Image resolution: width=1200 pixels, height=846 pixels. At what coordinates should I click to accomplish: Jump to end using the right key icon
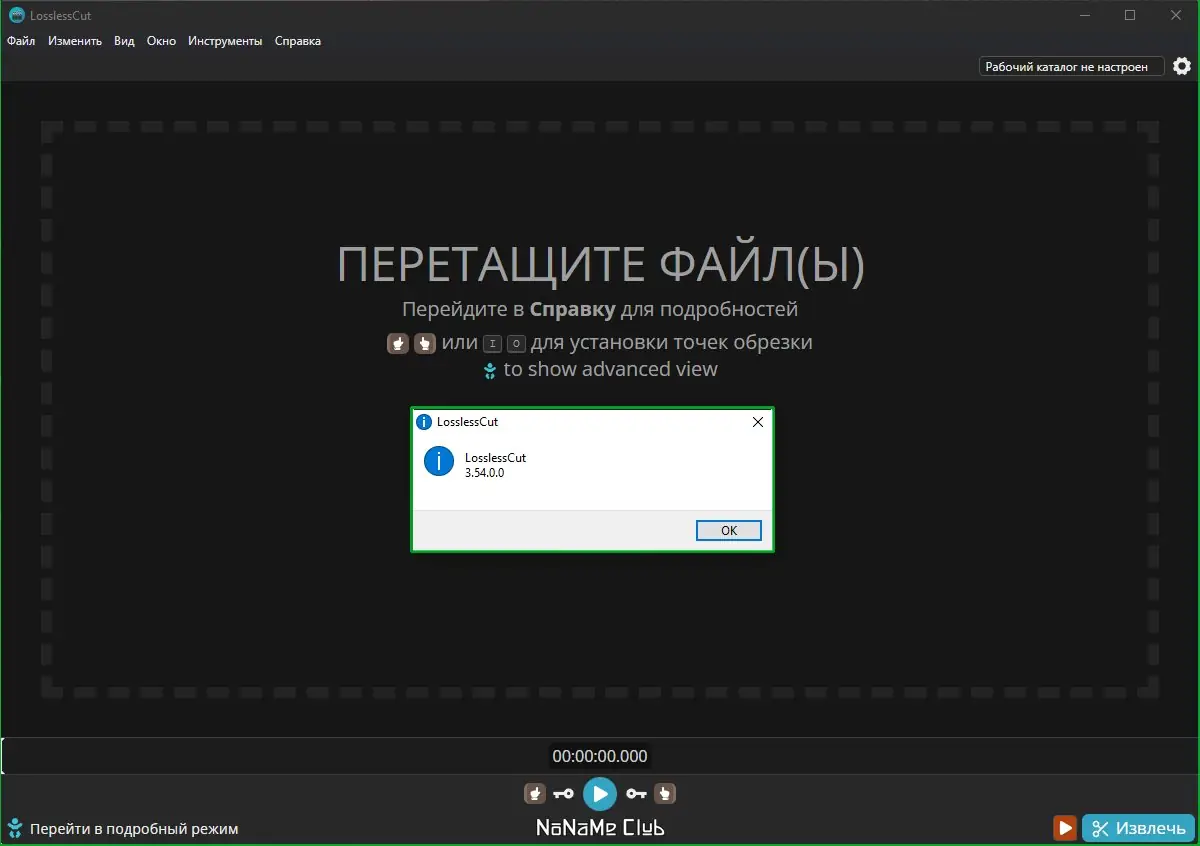click(x=636, y=793)
